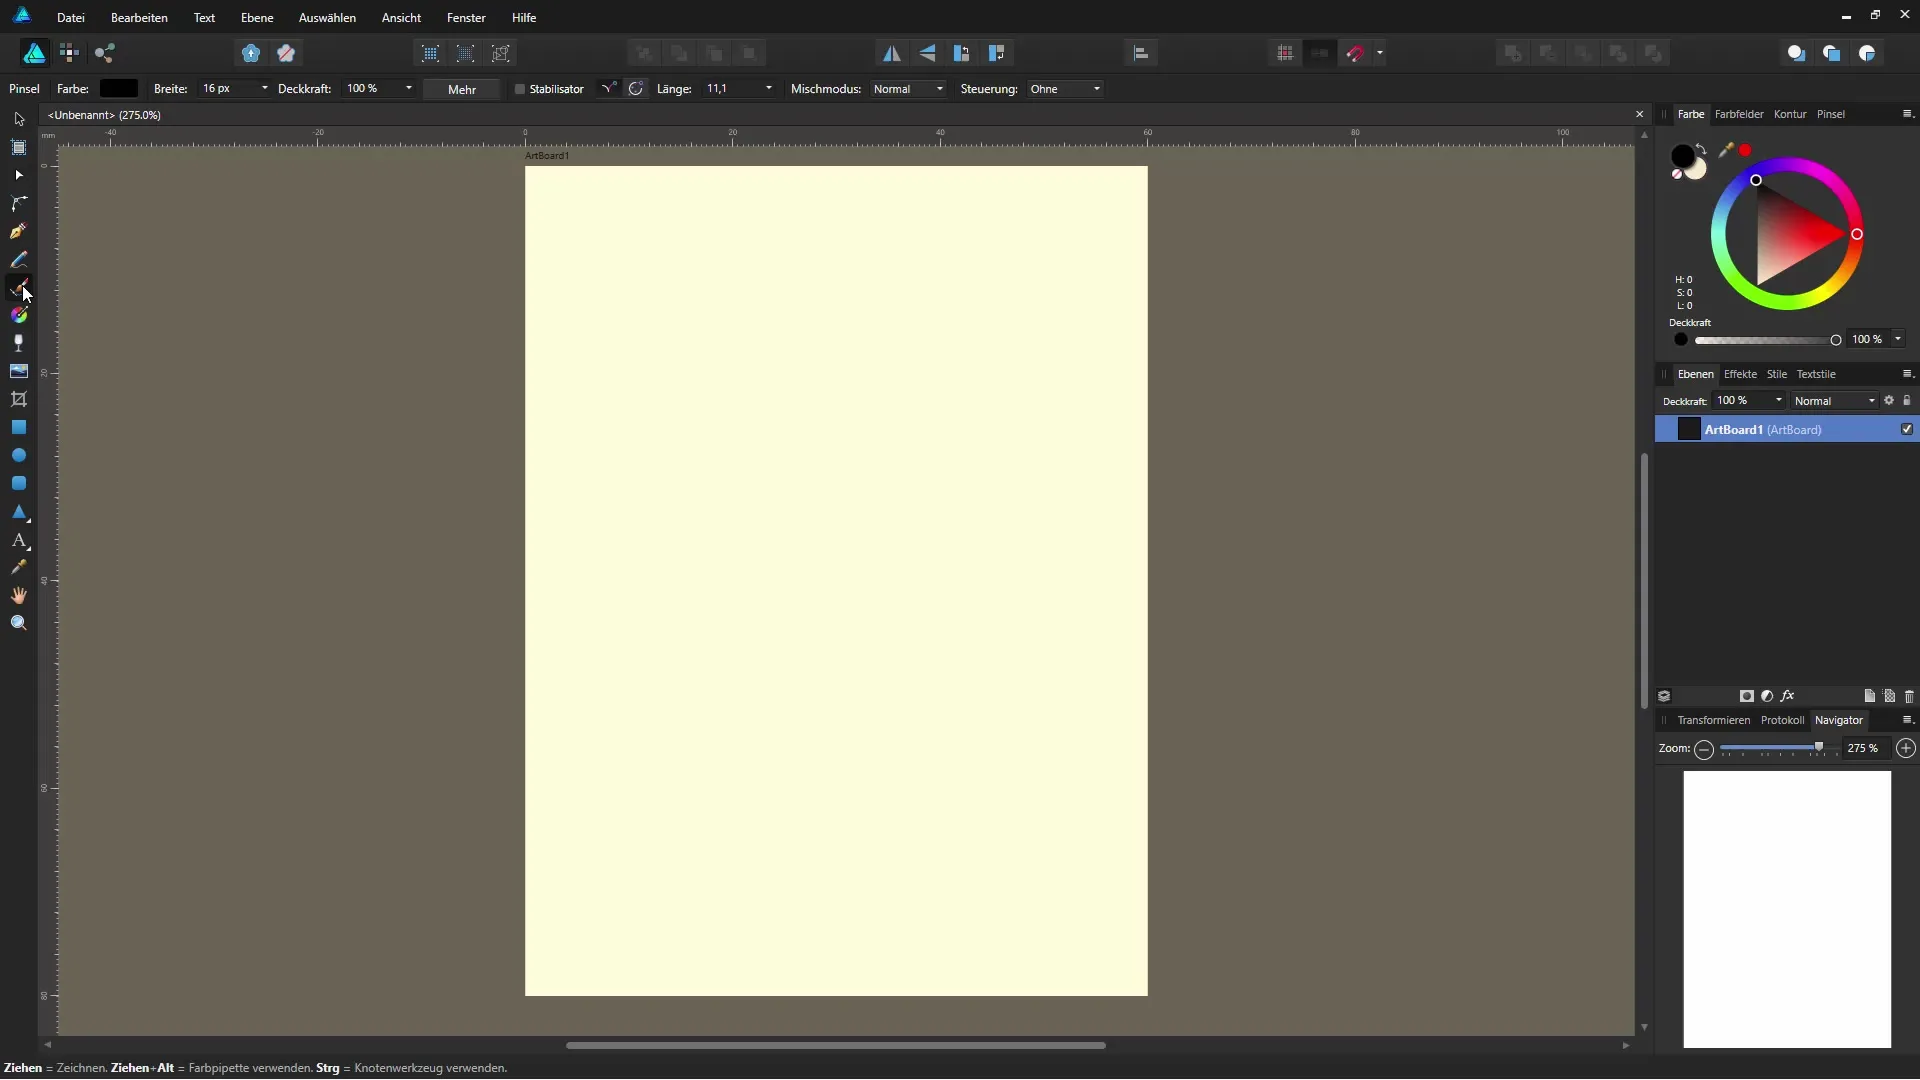
Task: Select the Pencil tool
Action: pyautogui.click(x=19, y=259)
